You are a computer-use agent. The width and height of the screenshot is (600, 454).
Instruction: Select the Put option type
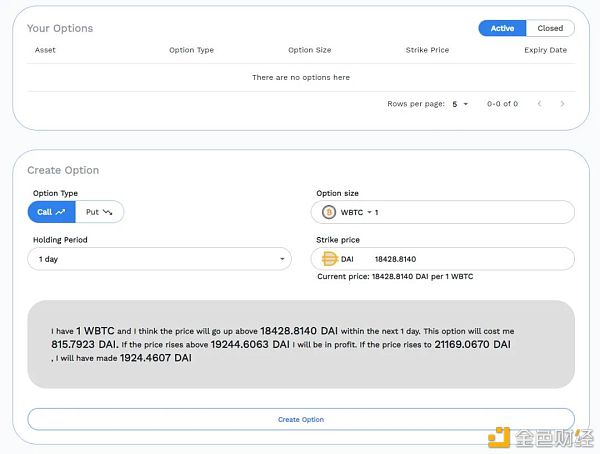click(x=99, y=212)
